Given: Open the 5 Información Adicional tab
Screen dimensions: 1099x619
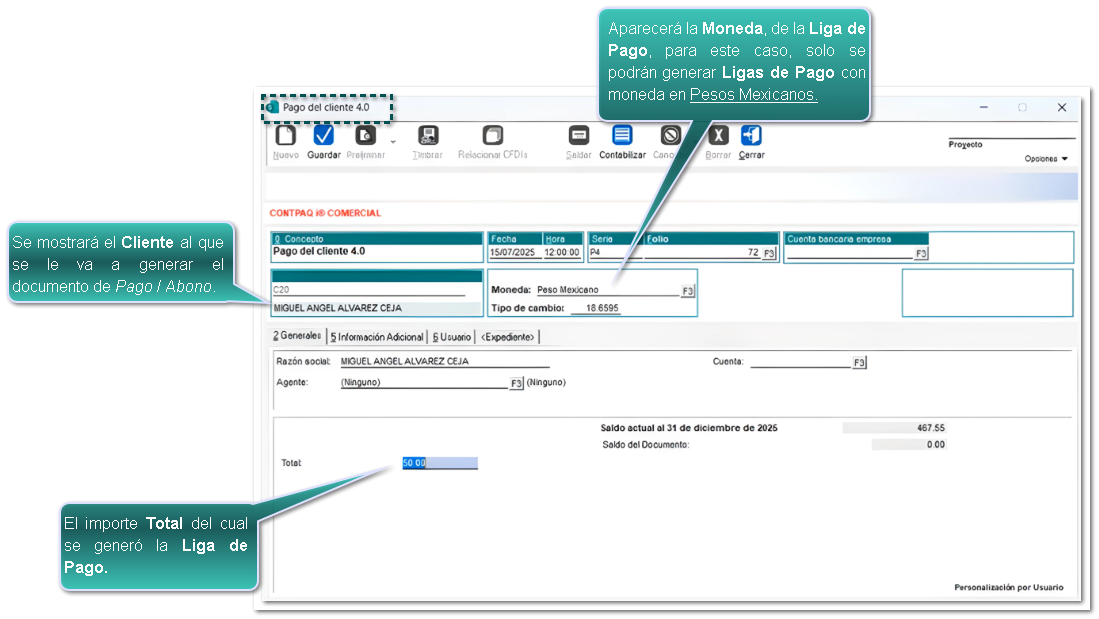Looking at the screenshot, I should (x=377, y=337).
